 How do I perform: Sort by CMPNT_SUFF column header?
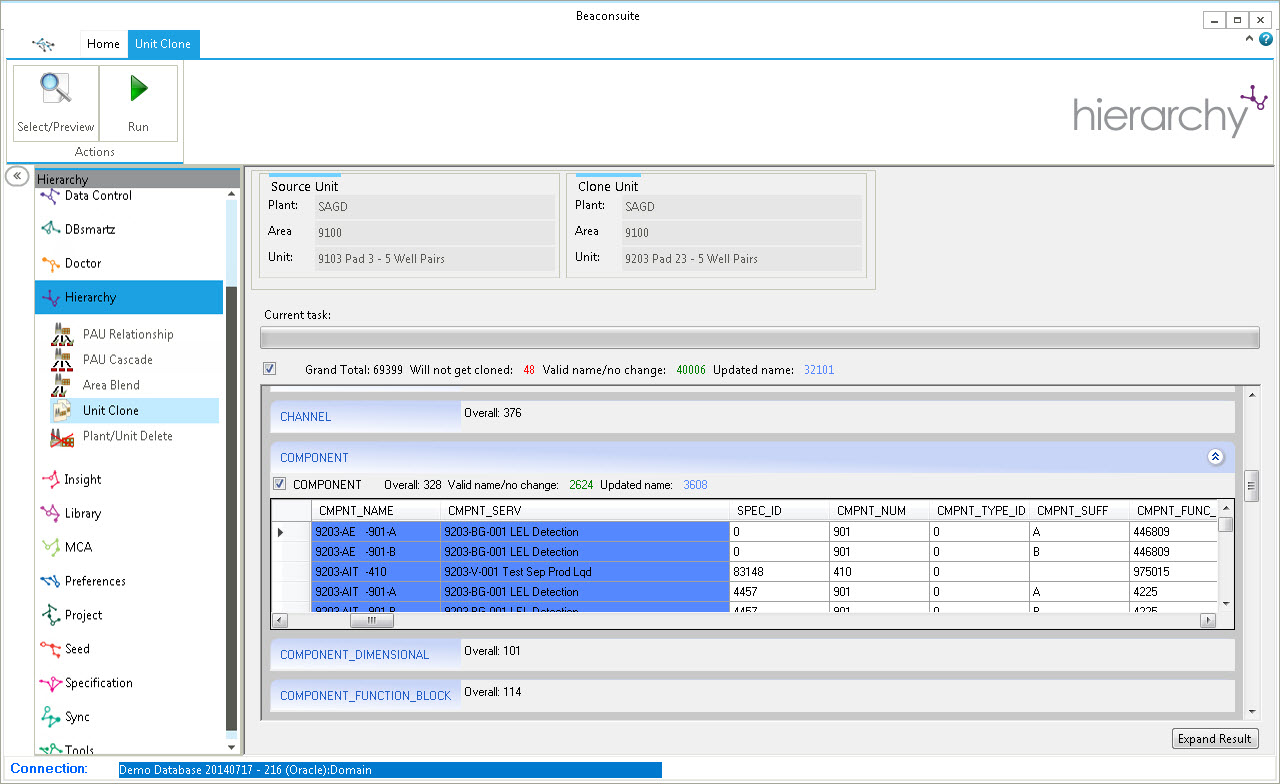click(1080, 510)
